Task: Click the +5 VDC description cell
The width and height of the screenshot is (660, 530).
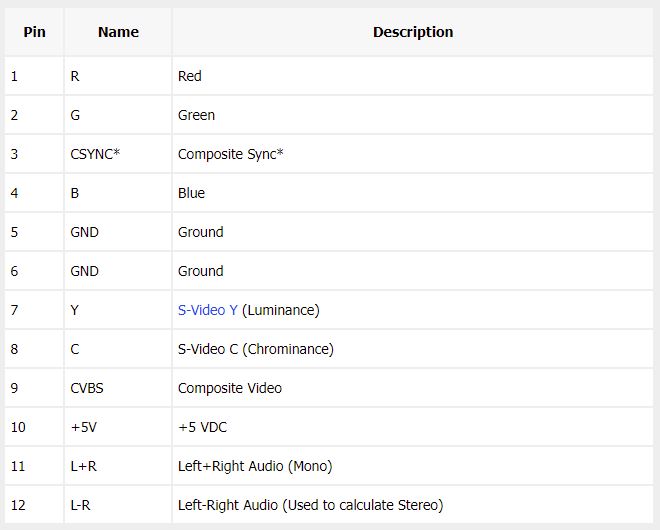Action: pyautogui.click(x=413, y=427)
